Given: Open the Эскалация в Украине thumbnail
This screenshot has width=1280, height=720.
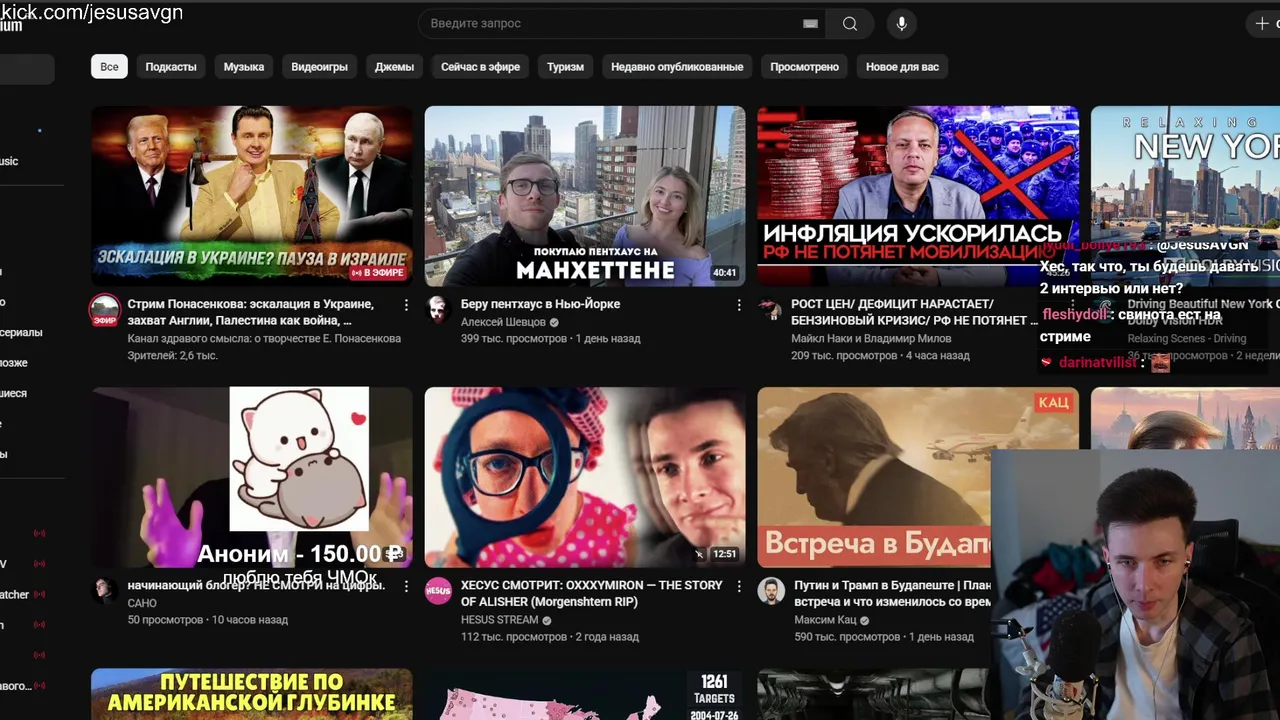Looking at the screenshot, I should (252, 196).
